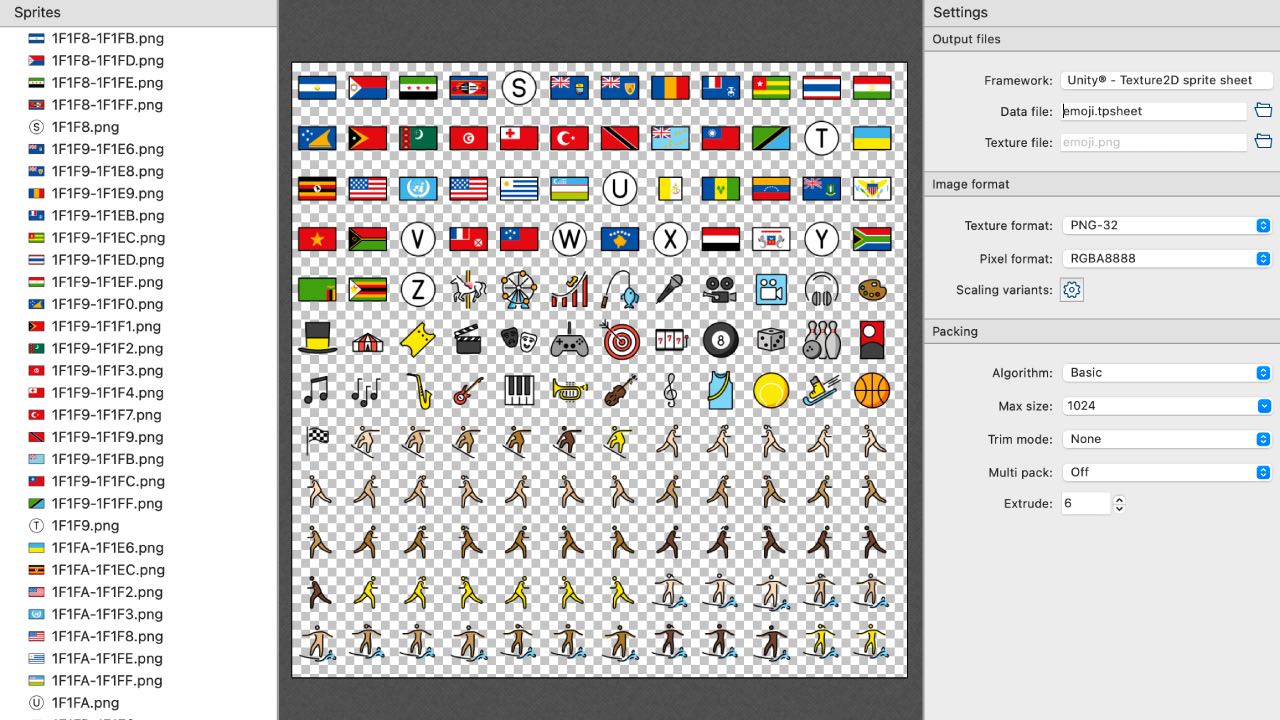
Task: Open Scaling variants gear settings
Action: (1071, 290)
